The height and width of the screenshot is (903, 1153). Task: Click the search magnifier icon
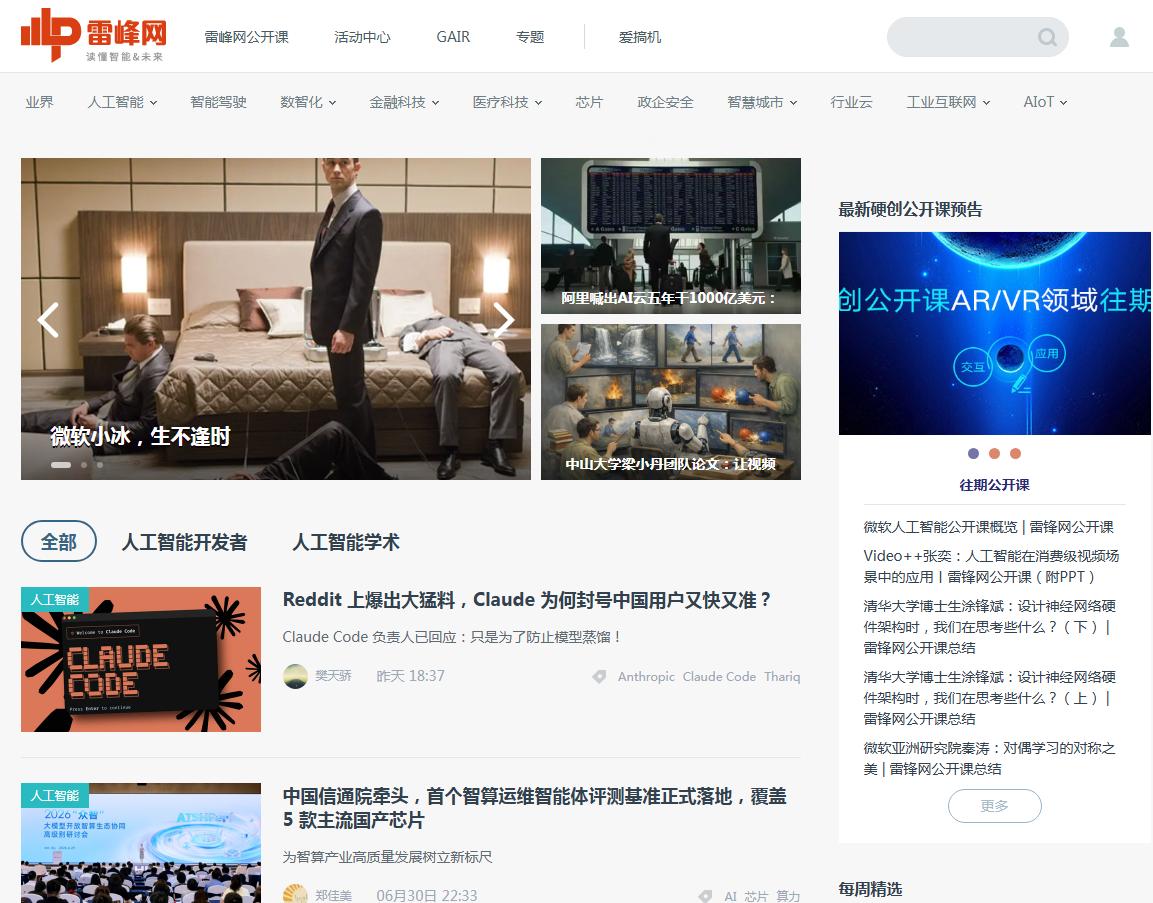coord(1047,37)
